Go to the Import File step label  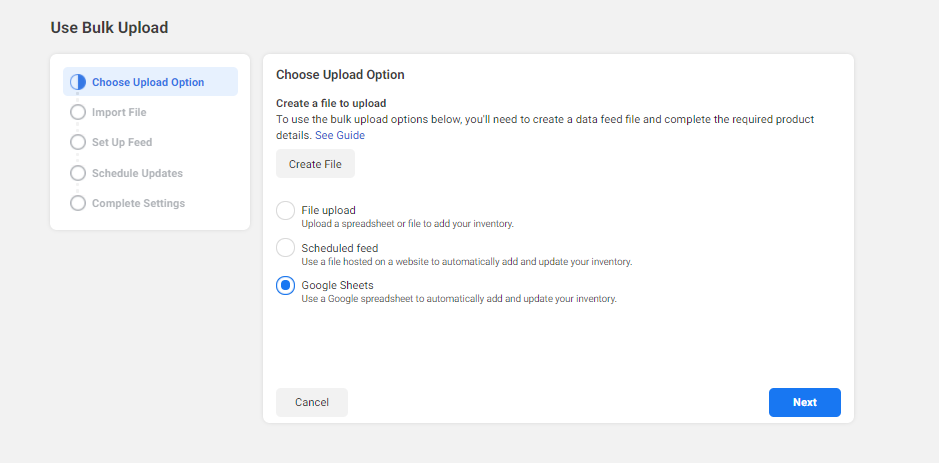pyautogui.click(x=119, y=112)
